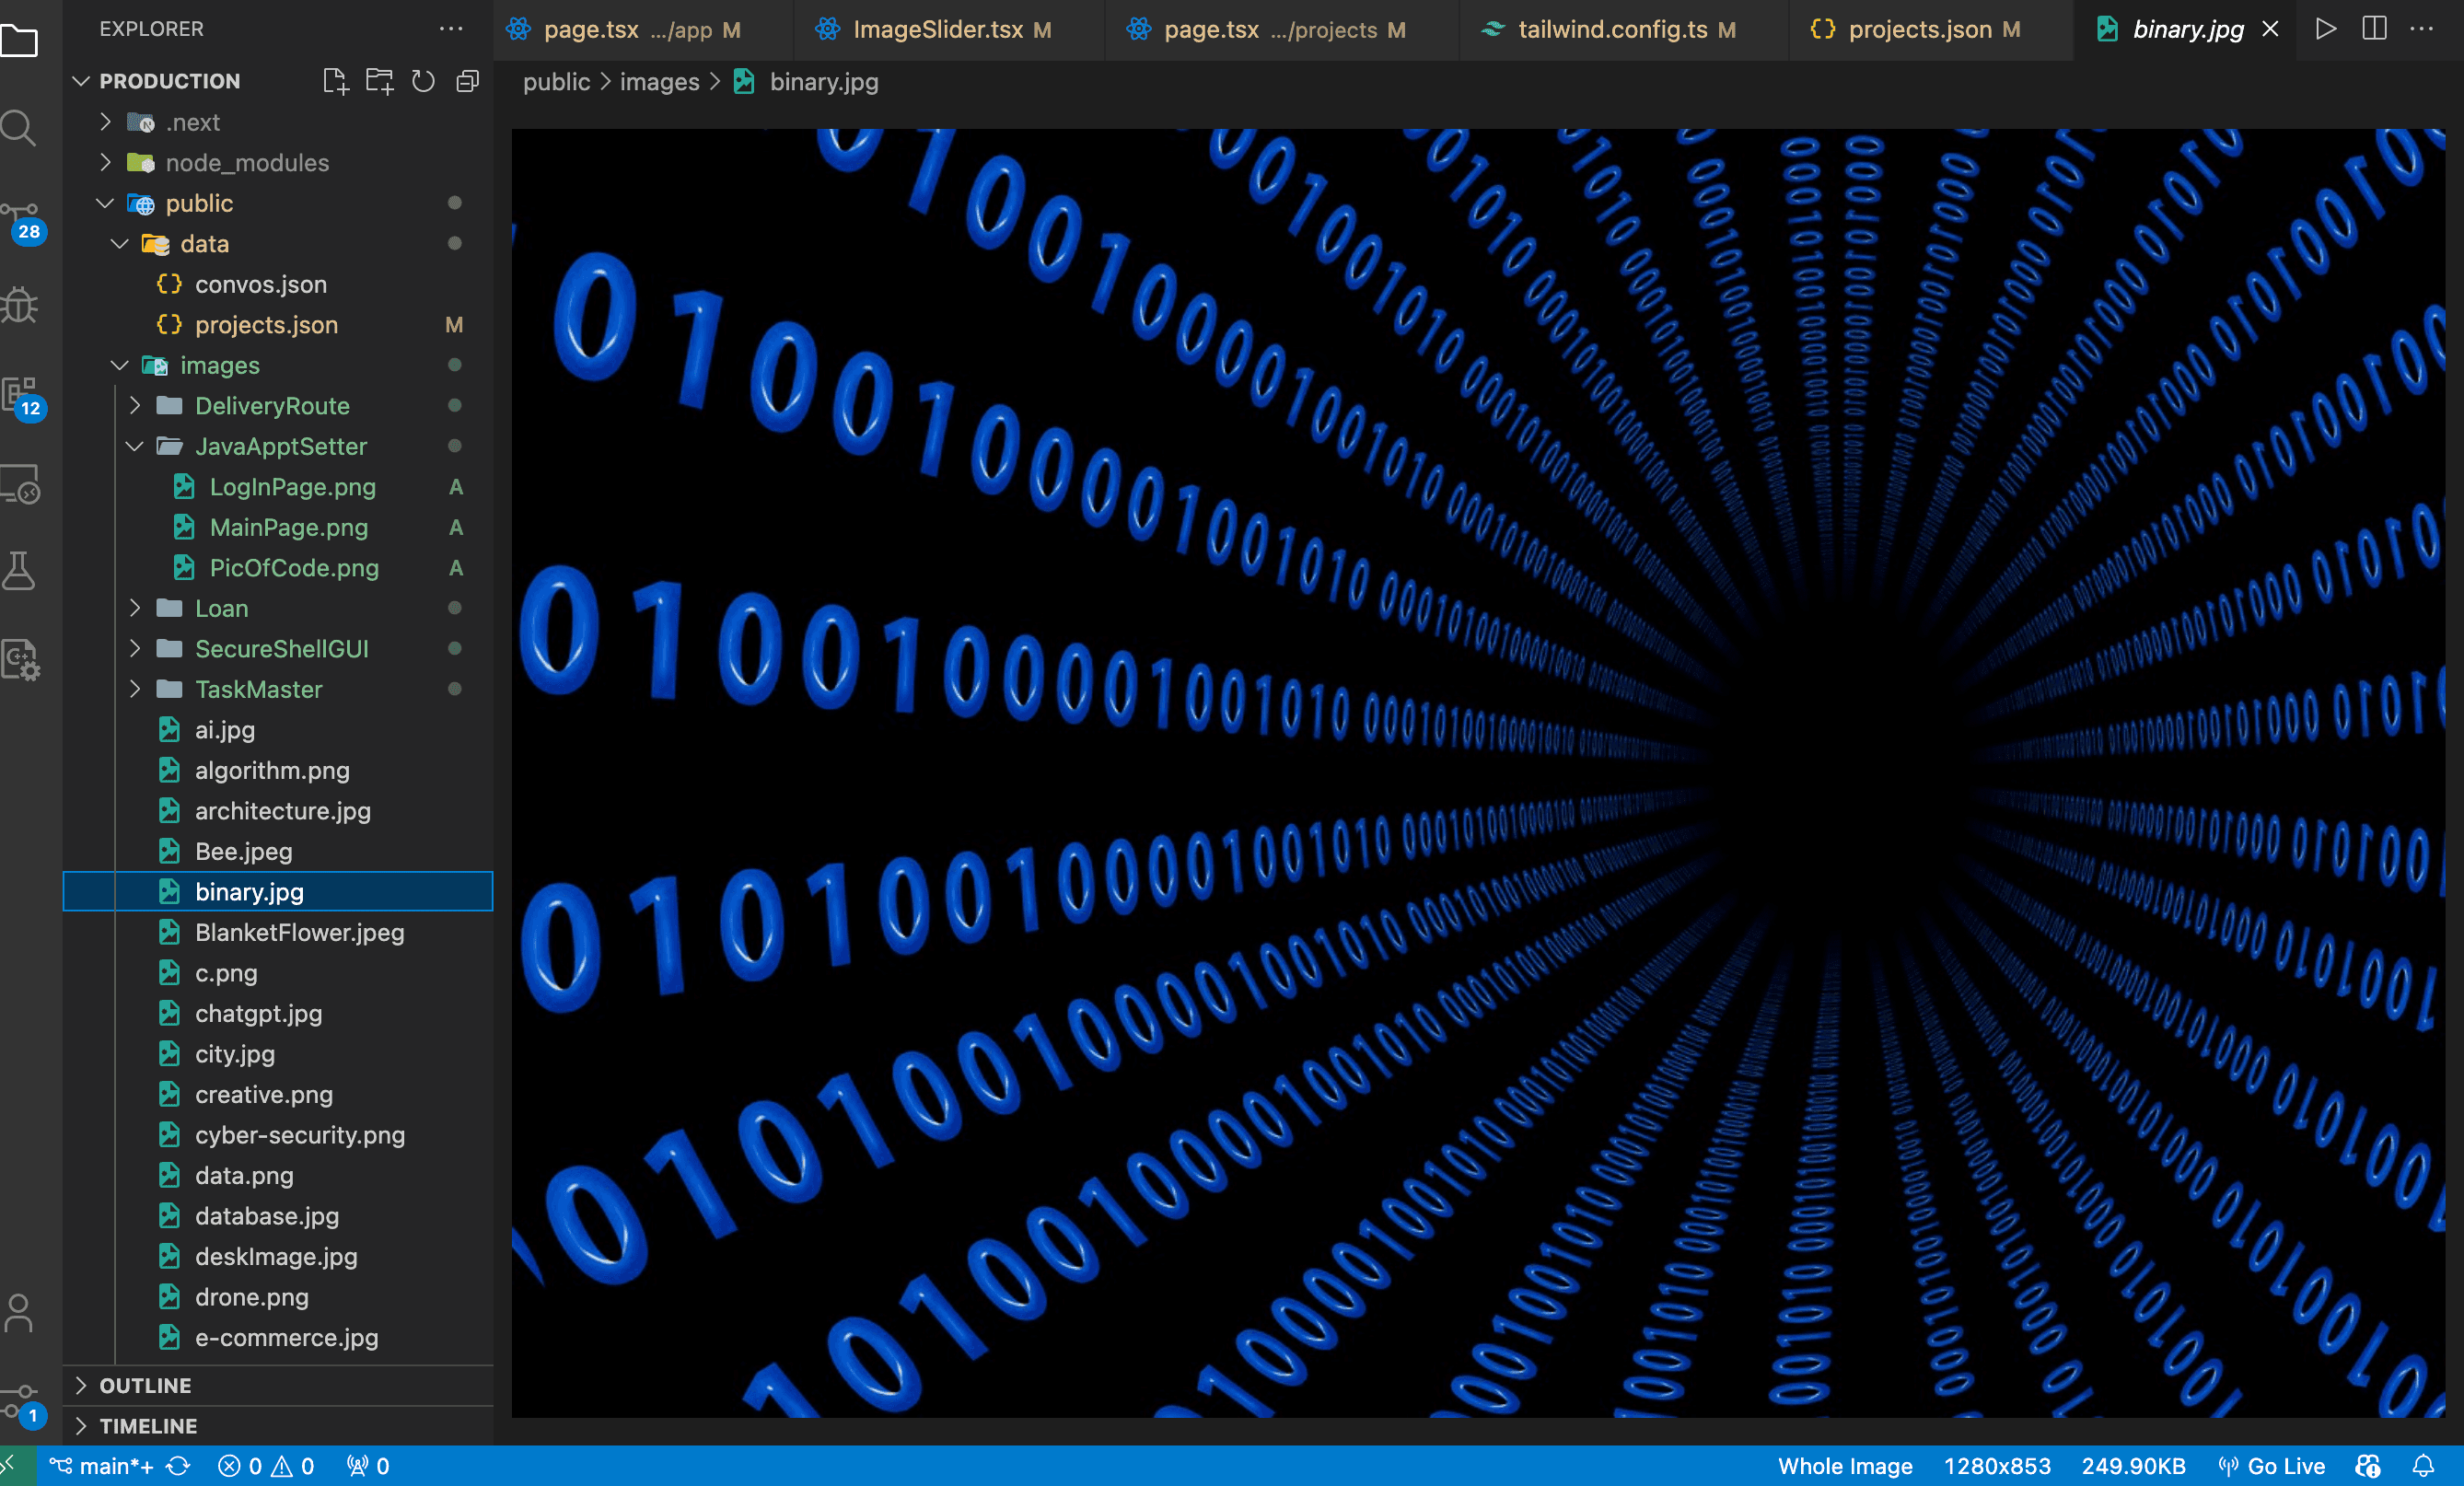Open cyber-security.png in the file tree

[278, 1134]
